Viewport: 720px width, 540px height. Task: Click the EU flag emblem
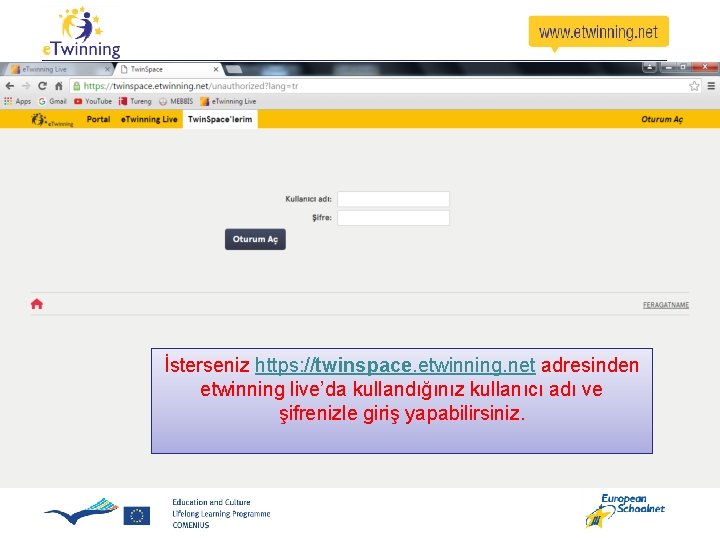pos(136,516)
